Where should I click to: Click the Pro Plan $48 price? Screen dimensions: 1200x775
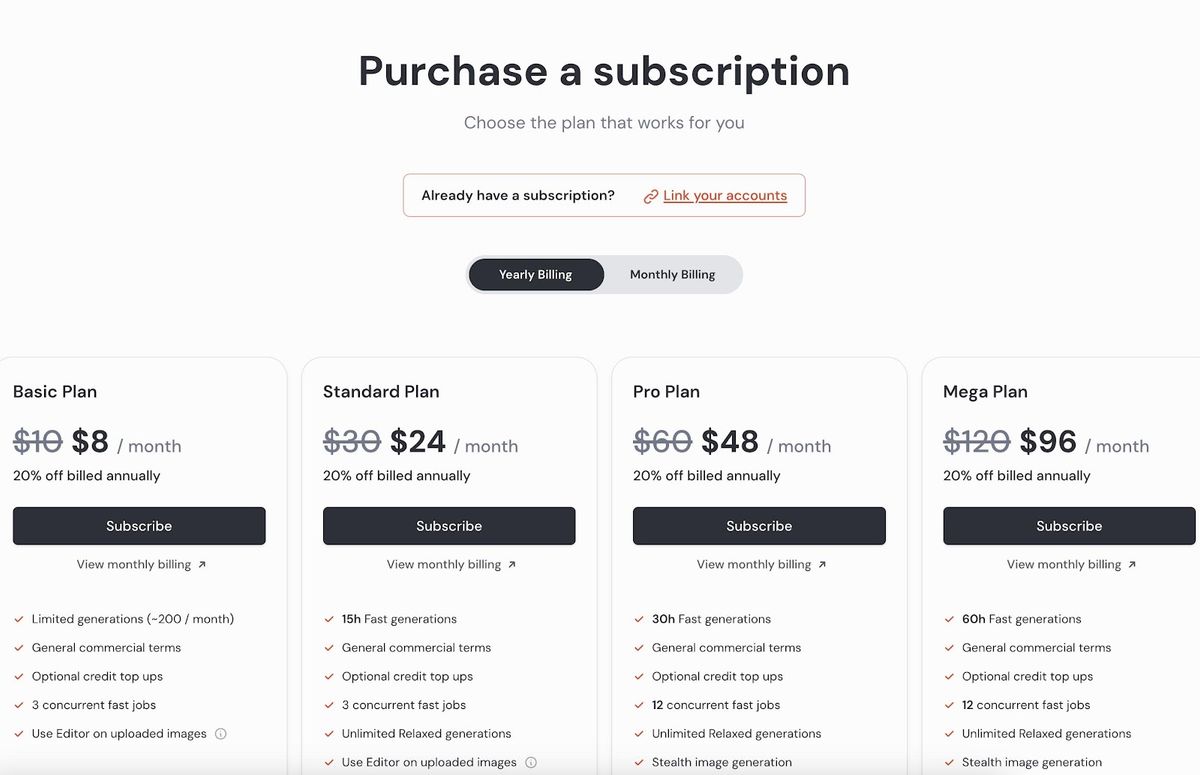730,441
